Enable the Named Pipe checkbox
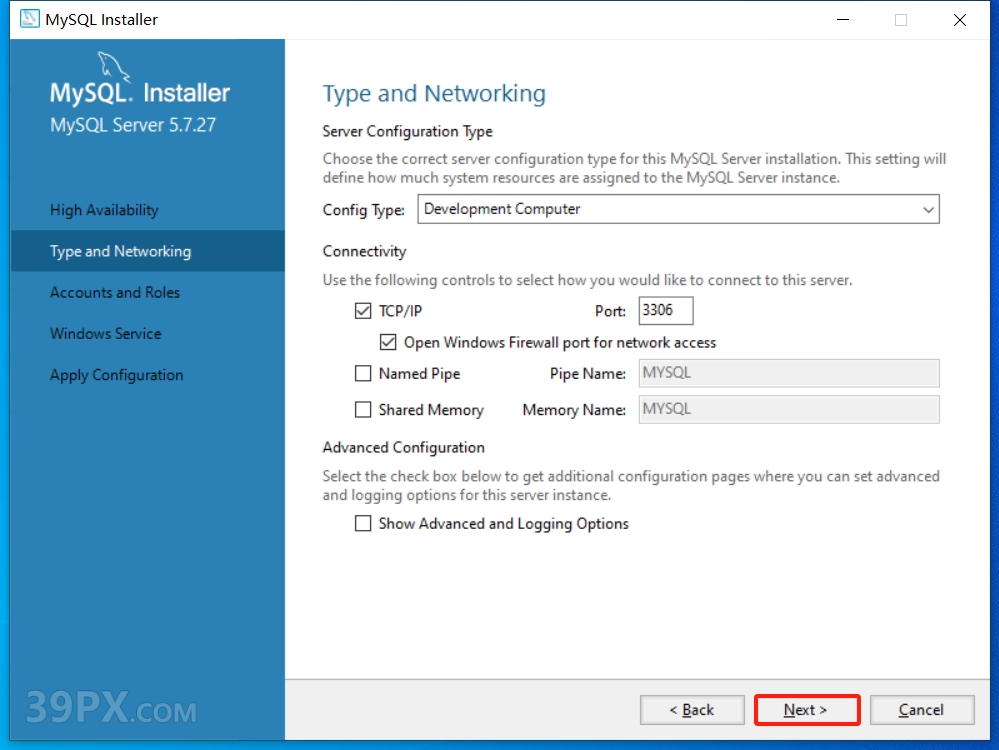999x750 pixels. point(363,374)
